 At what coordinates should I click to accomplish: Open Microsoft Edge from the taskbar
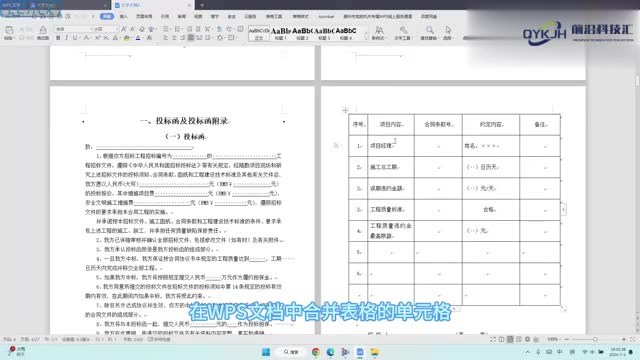[x=330, y=352]
